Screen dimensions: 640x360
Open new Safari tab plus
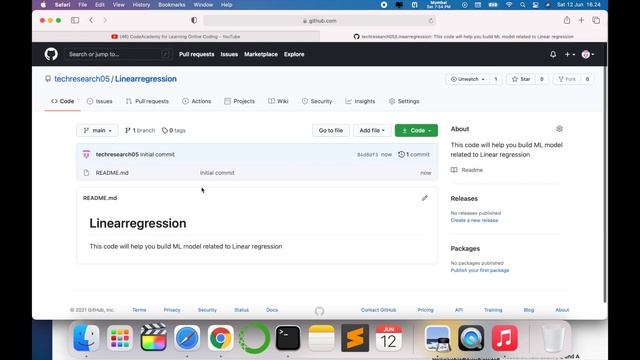pos(581,20)
